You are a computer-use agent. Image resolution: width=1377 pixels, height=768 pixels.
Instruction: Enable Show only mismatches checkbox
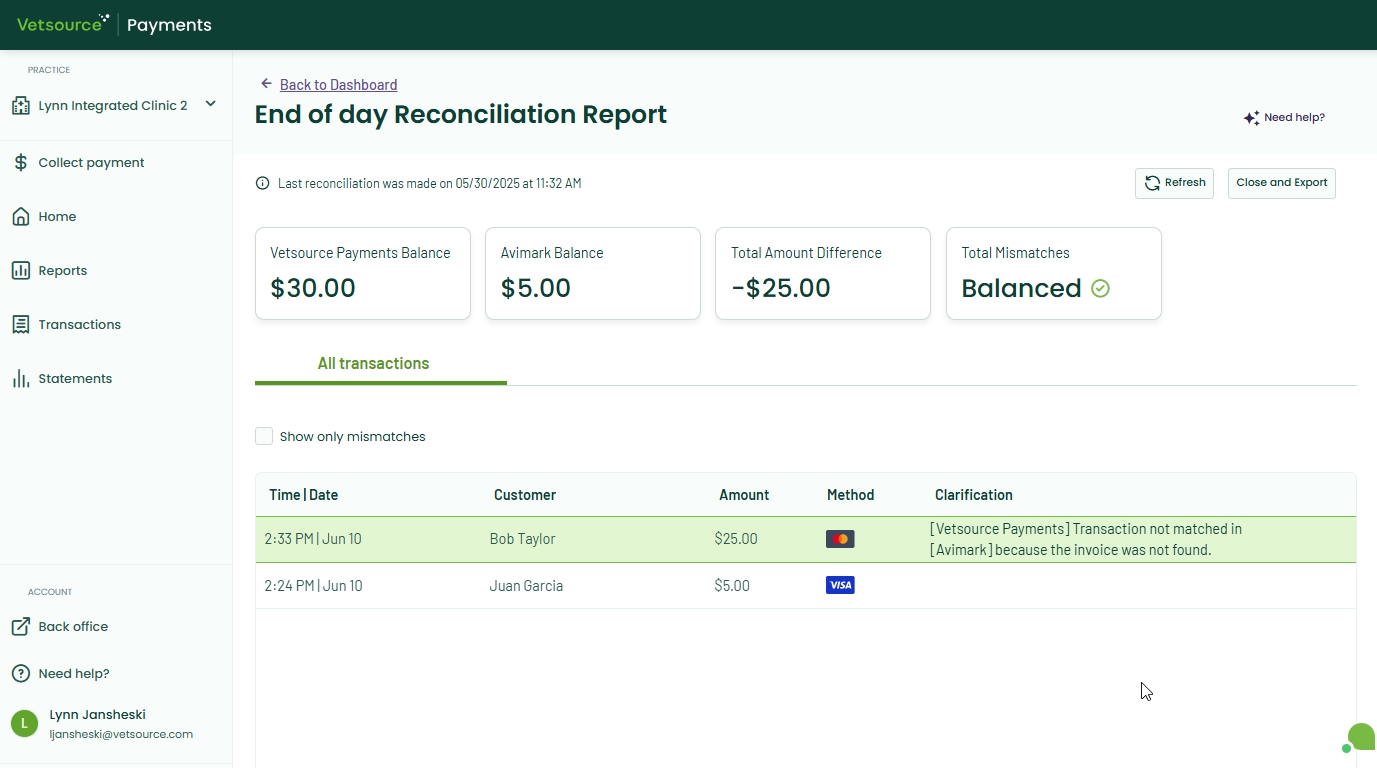coord(264,436)
